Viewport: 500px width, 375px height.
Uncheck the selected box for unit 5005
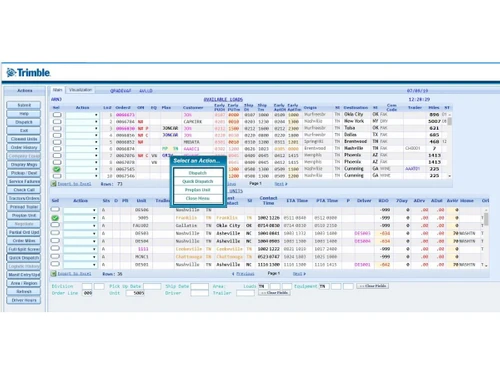pos(55,218)
